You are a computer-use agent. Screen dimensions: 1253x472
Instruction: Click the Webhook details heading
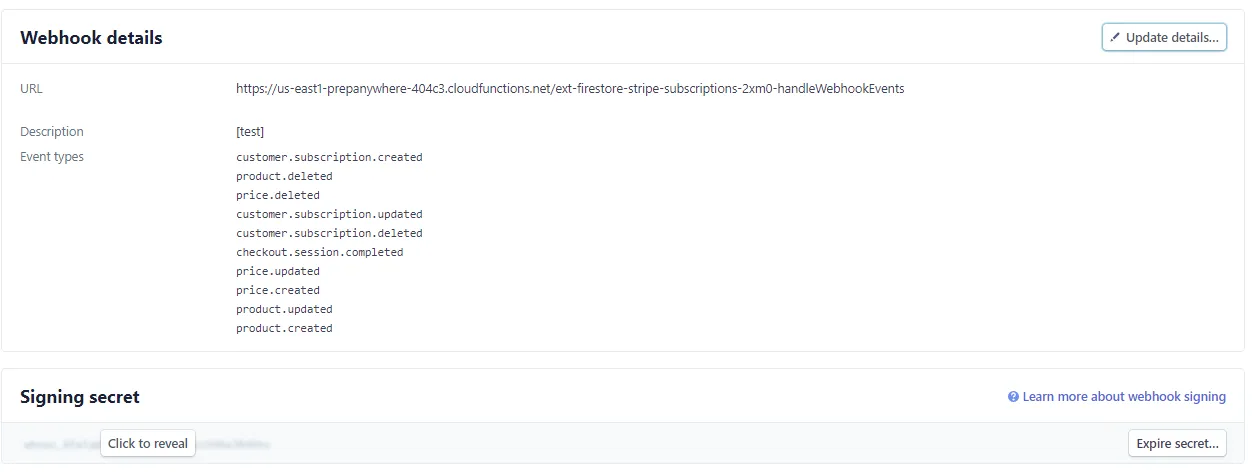click(x=91, y=38)
